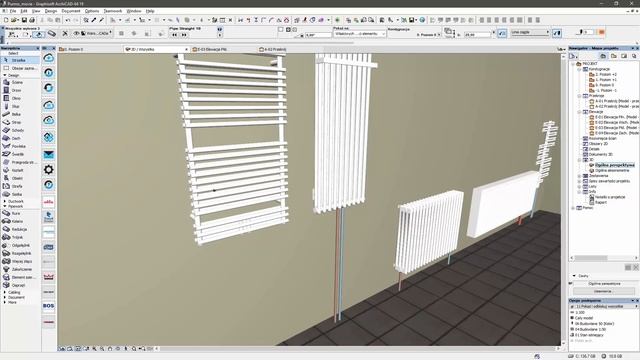Collapse the Elewacje tree node
The width and height of the screenshot is (640, 360).
[579, 112]
